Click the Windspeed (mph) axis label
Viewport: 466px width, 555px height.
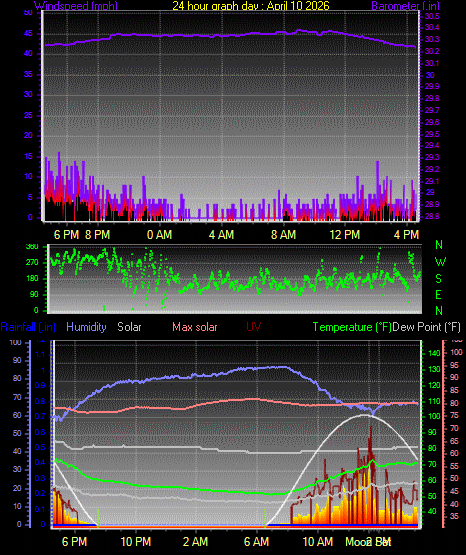tap(76, 6)
